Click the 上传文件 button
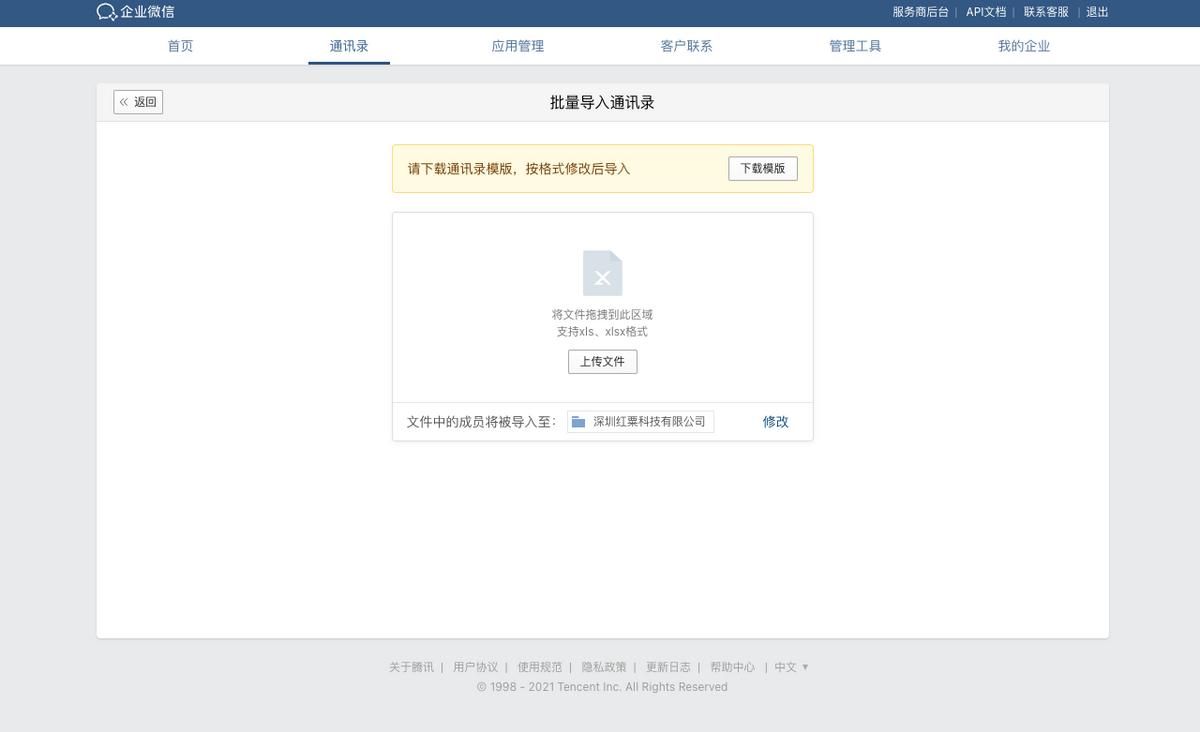The height and width of the screenshot is (732, 1200). [602, 361]
